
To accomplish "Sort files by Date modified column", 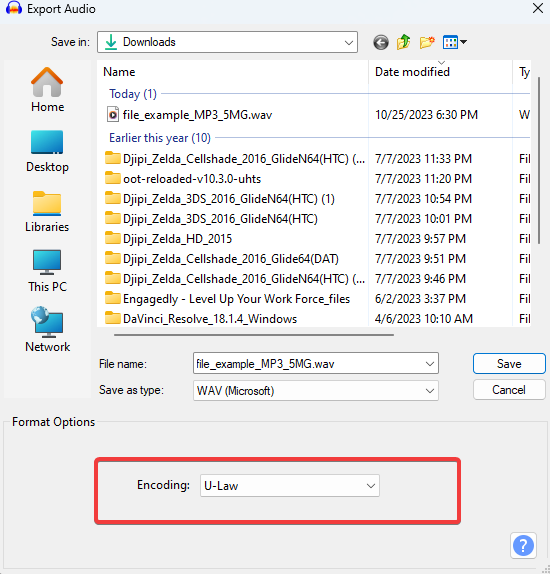I will pos(412,72).
